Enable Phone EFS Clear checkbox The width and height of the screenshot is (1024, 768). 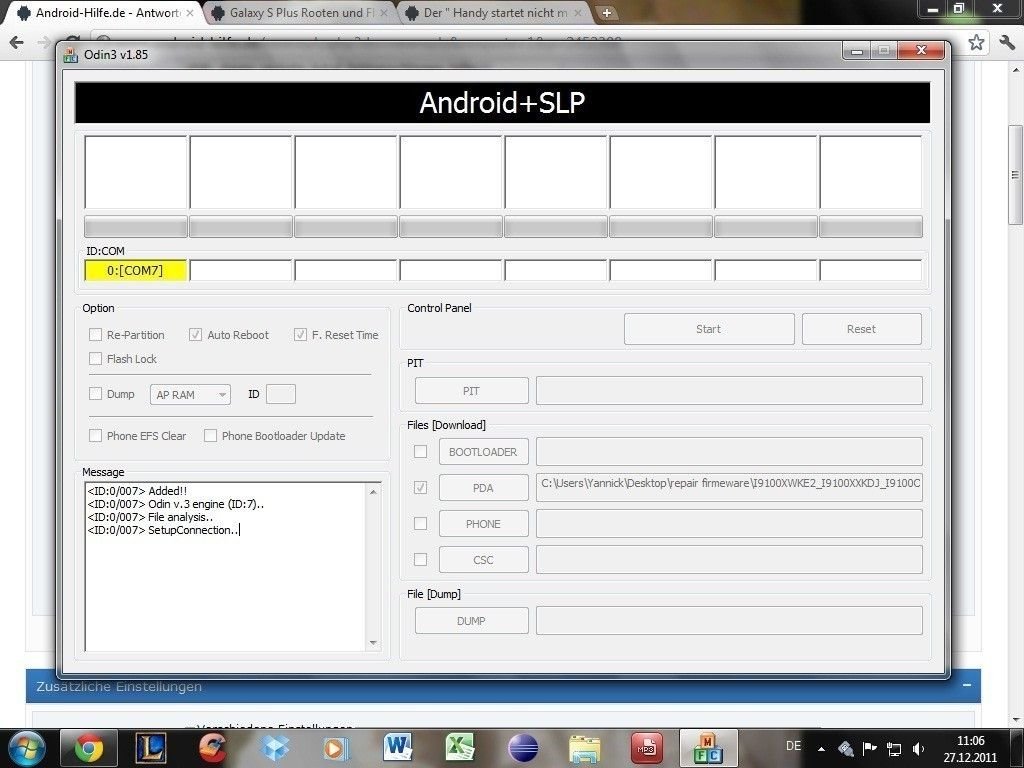95,436
